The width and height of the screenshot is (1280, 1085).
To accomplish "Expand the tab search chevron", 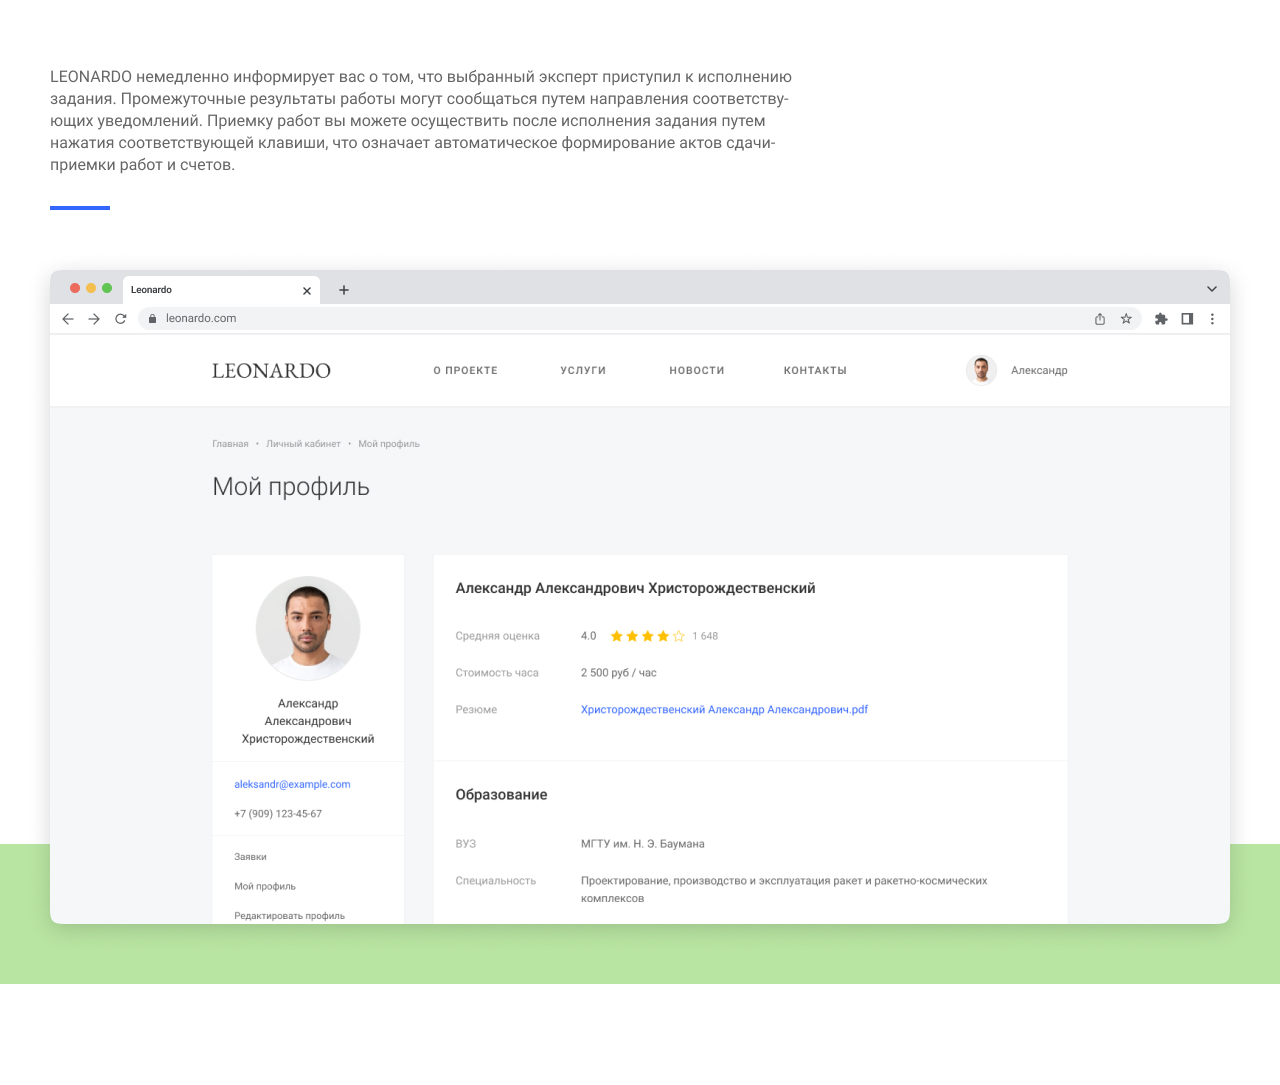I will pyautogui.click(x=1212, y=289).
